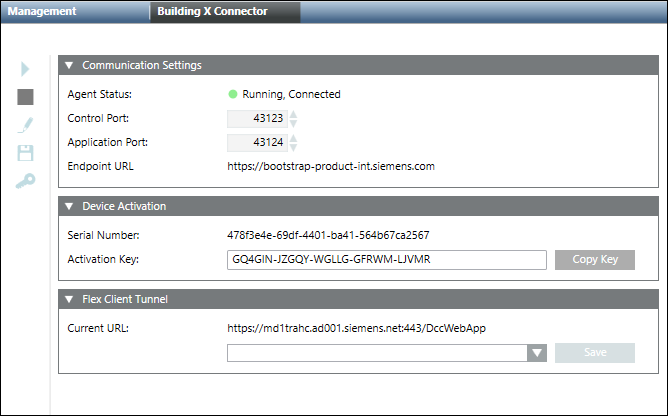Switch to the Management tab
The height and width of the screenshot is (416, 668).
point(44,12)
